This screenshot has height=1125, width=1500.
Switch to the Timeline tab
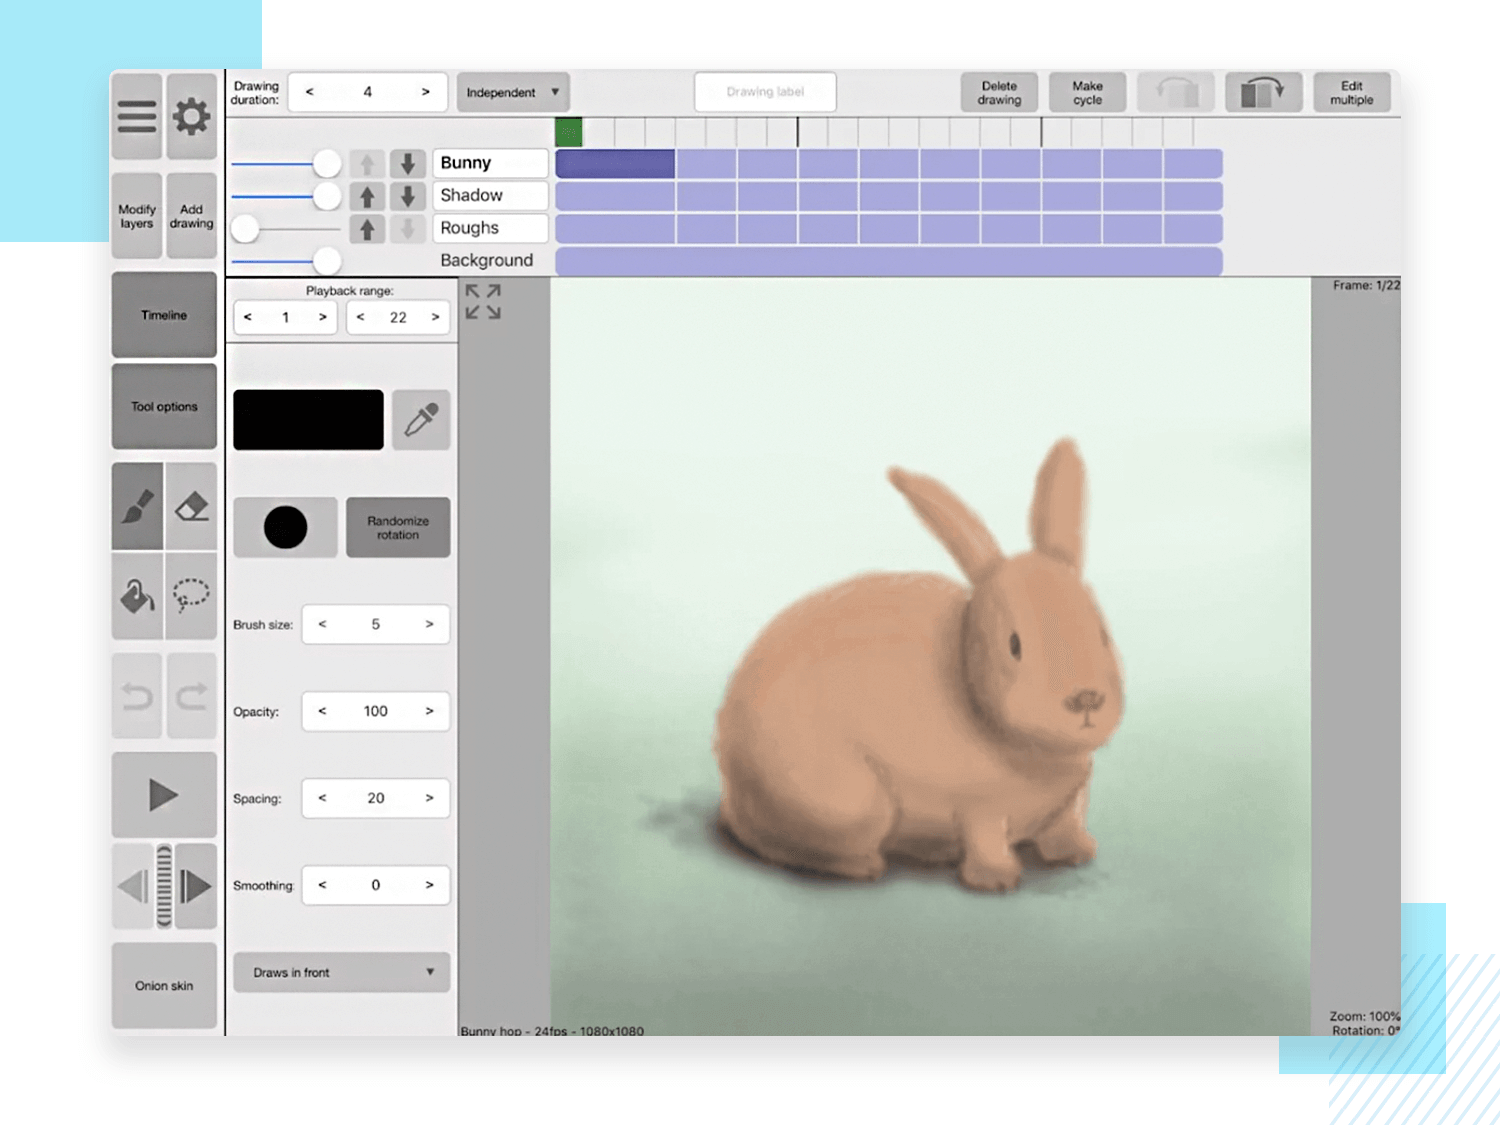click(164, 315)
